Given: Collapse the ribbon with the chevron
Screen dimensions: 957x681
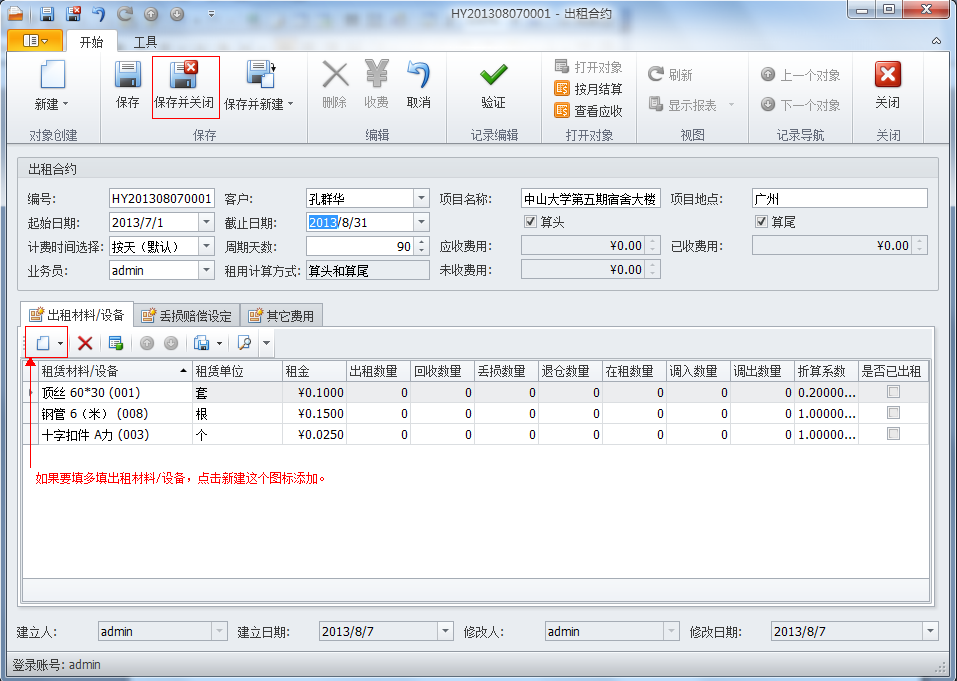Looking at the screenshot, I should click(936, 41).
